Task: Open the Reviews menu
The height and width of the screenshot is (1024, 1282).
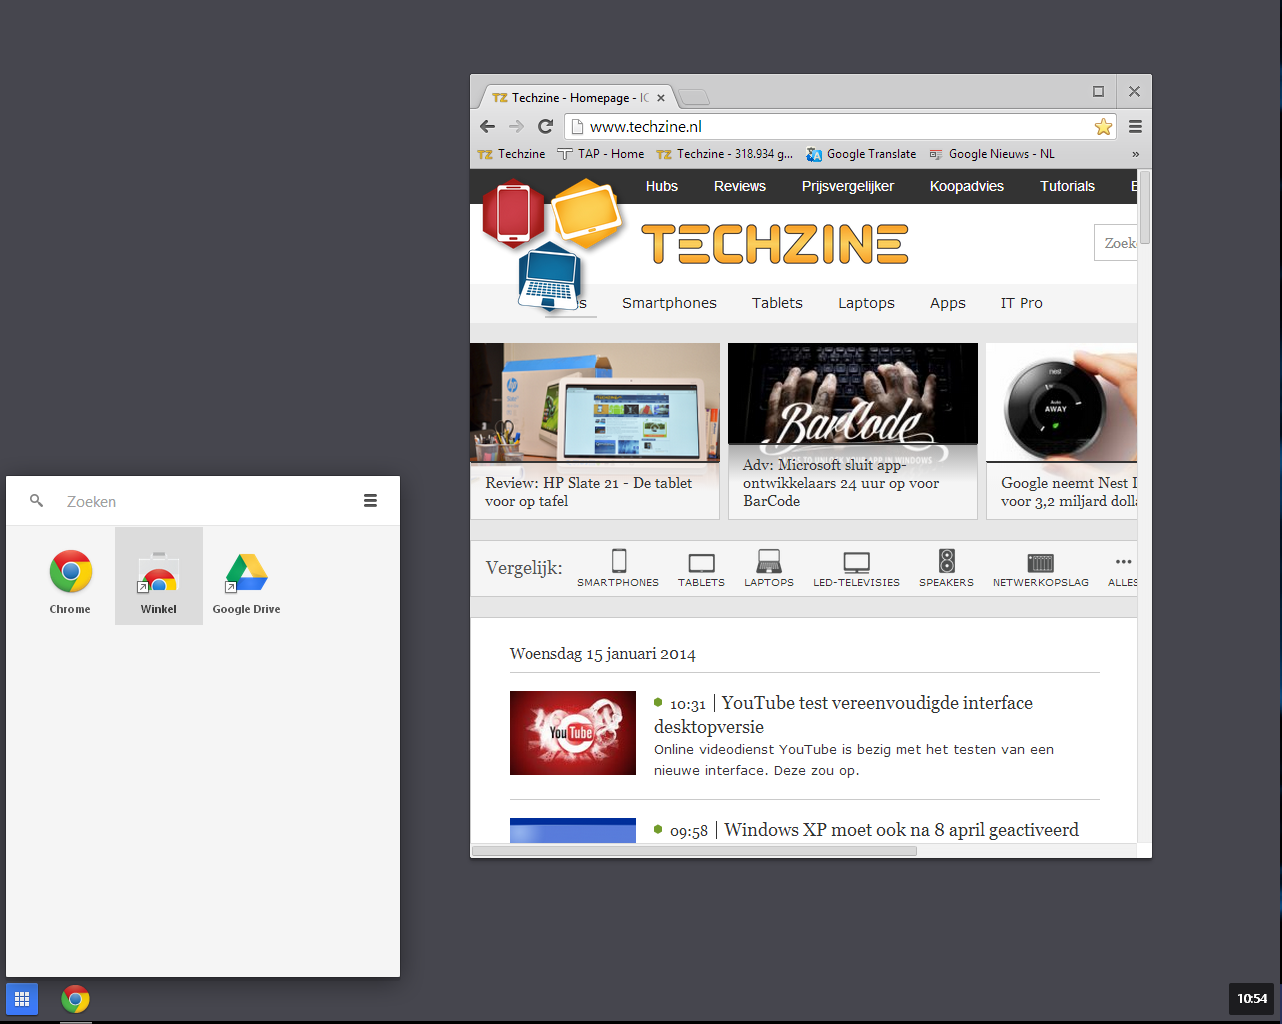Action: [739, 186]
